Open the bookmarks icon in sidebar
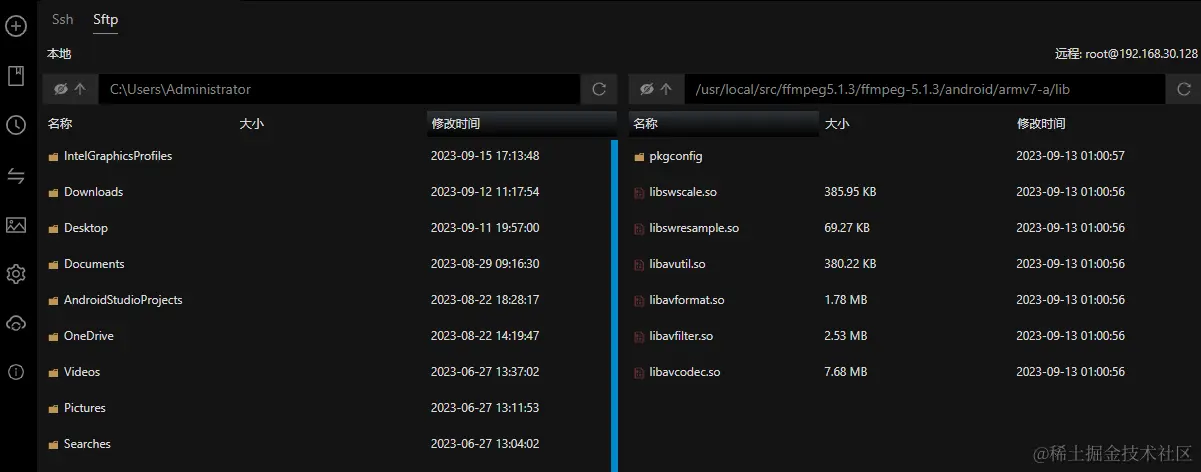Image resolution: width=1201 pixels, height=472 pixels. pyautogui.click(x=16, y=76)
